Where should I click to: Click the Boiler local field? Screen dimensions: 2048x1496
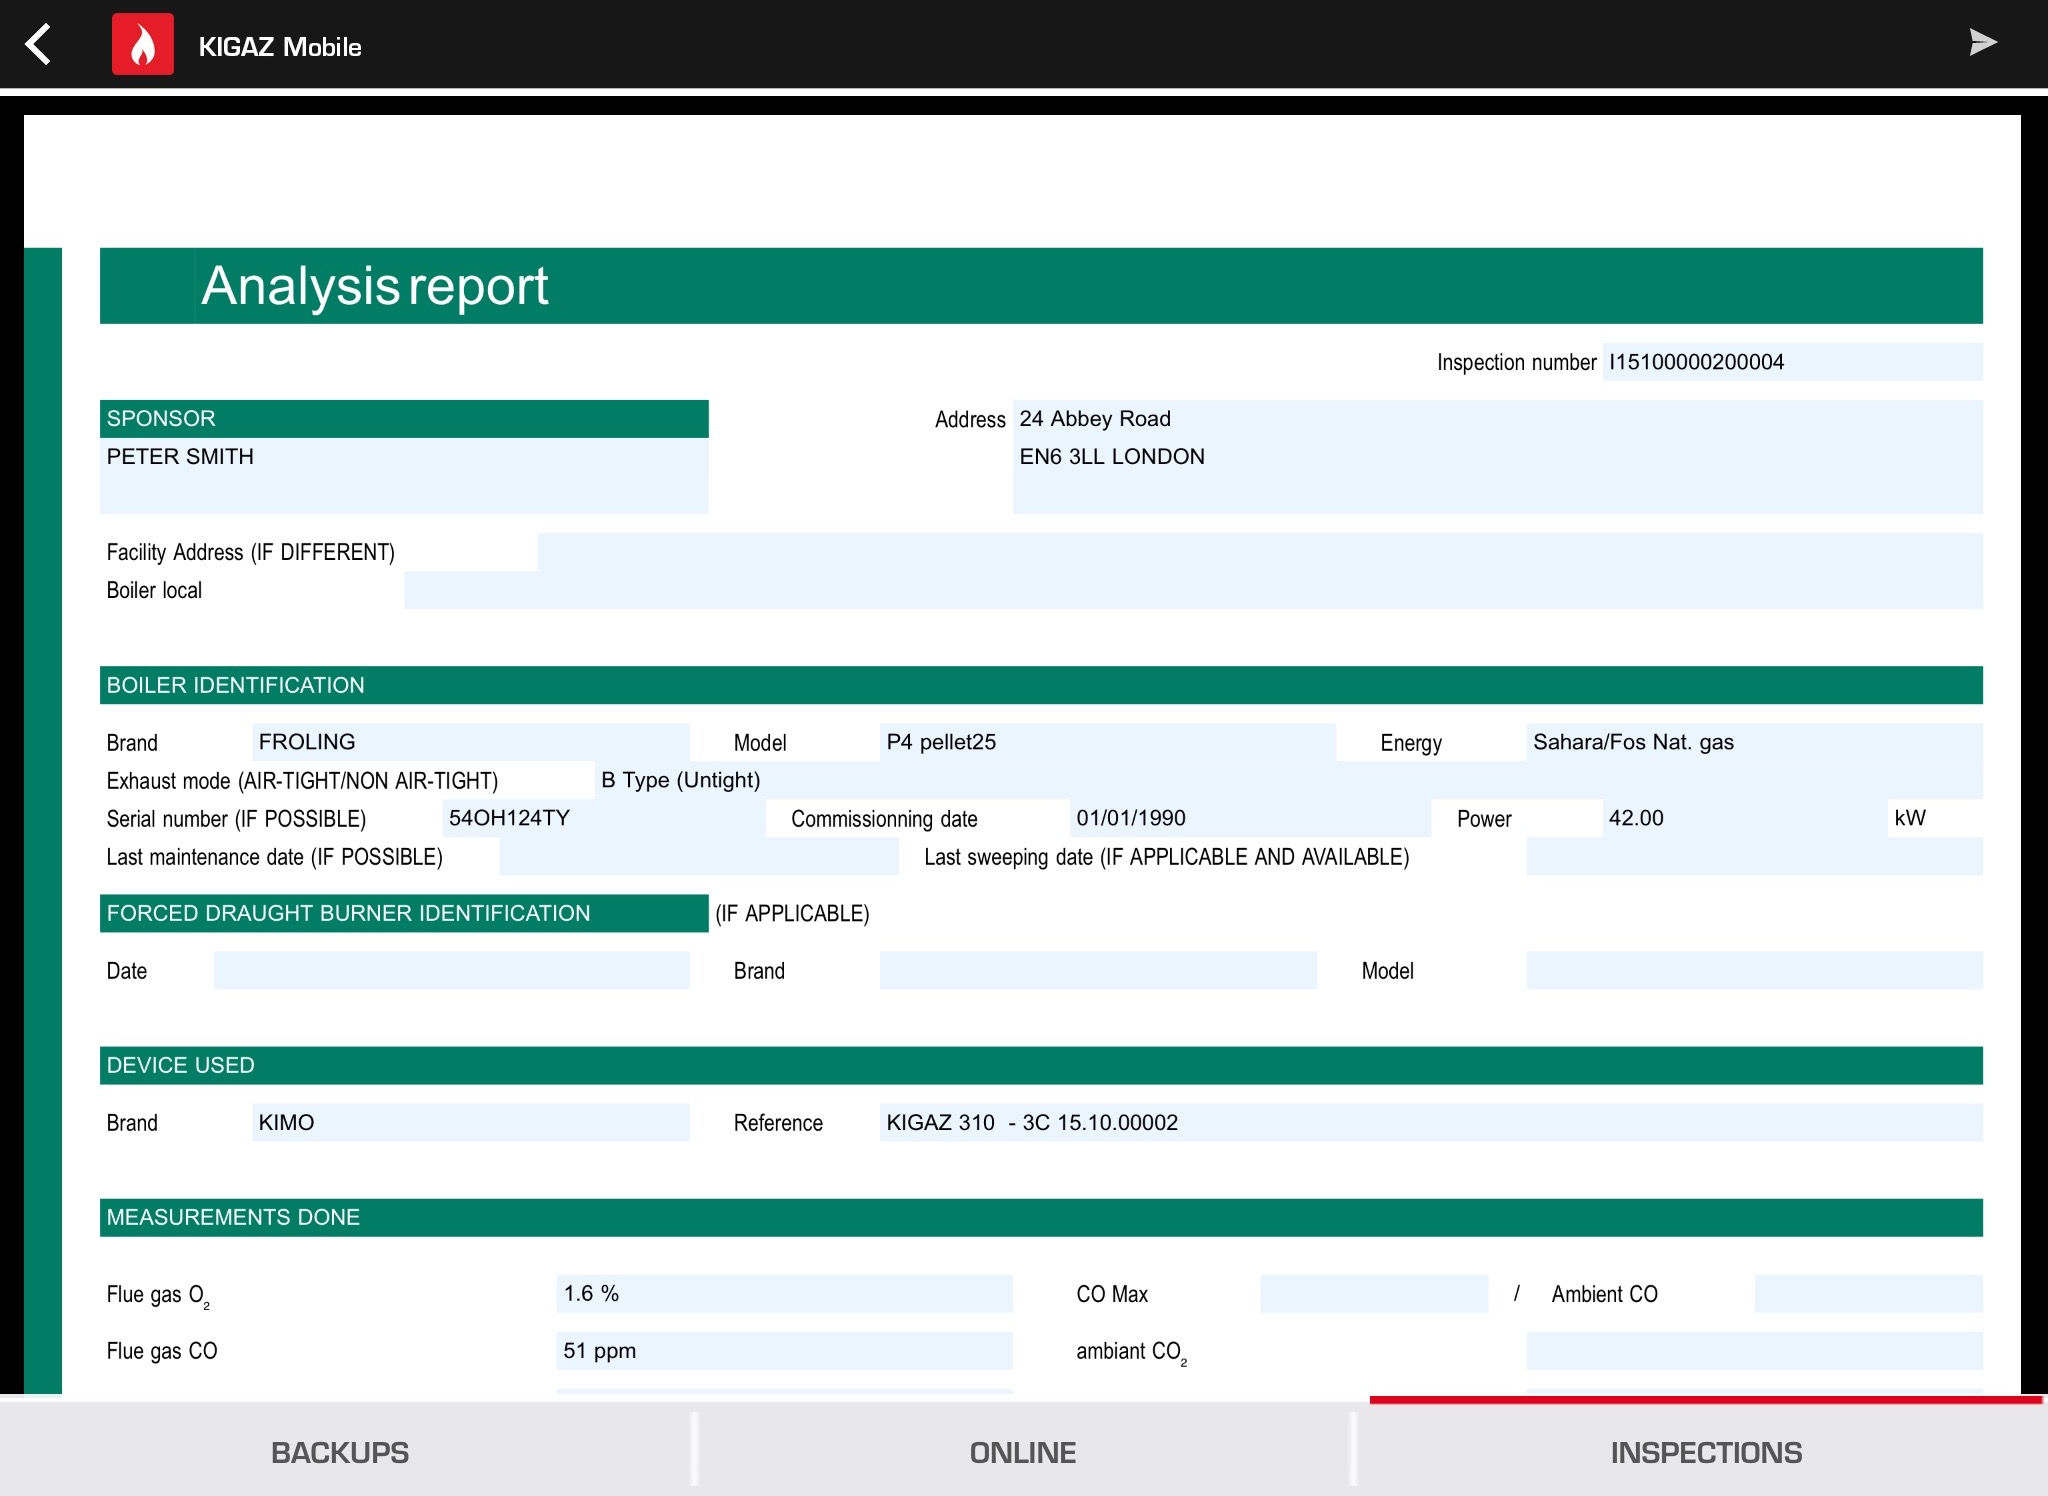point(1193,590)
